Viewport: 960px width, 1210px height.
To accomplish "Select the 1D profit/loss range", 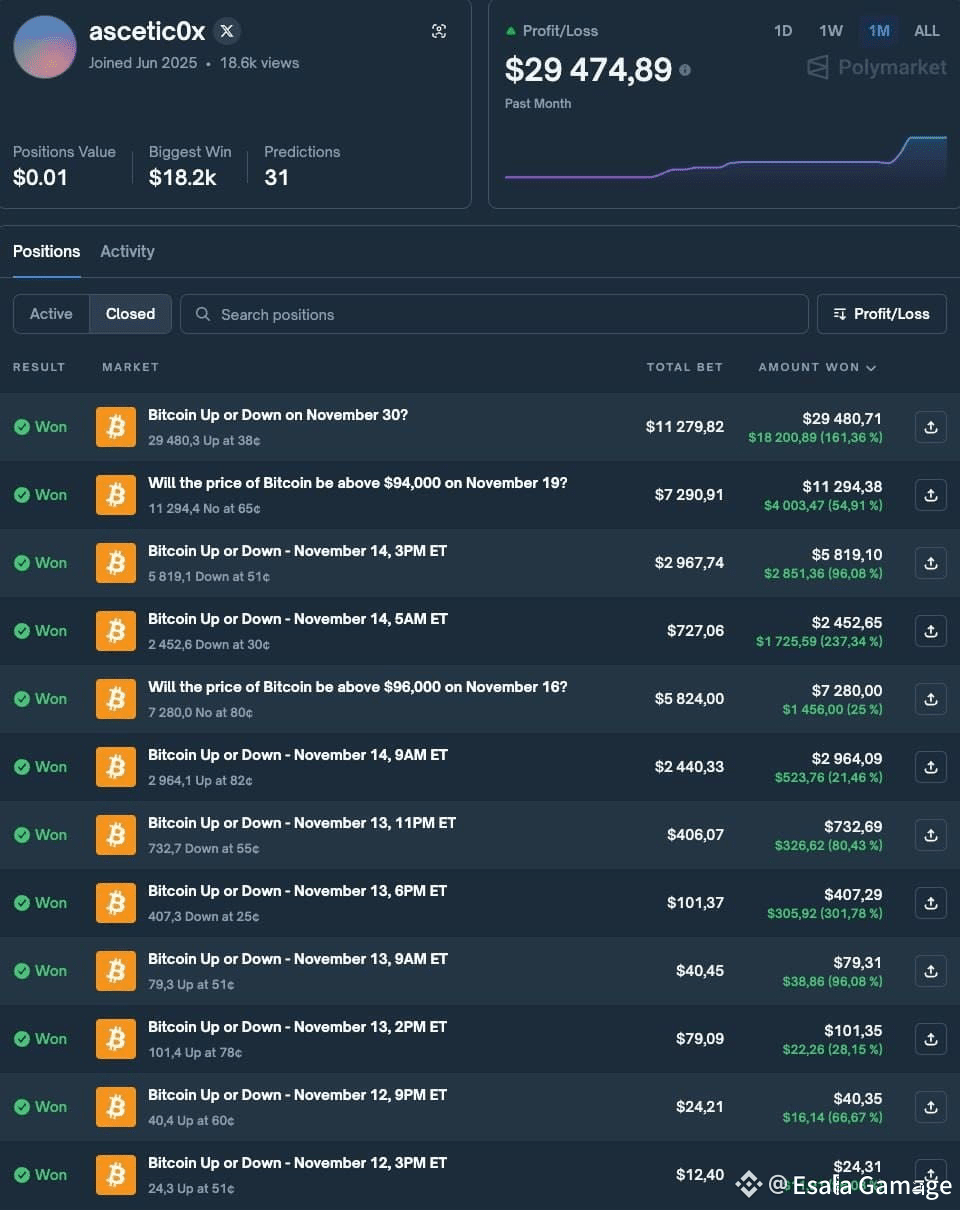I will pos(783,31).
